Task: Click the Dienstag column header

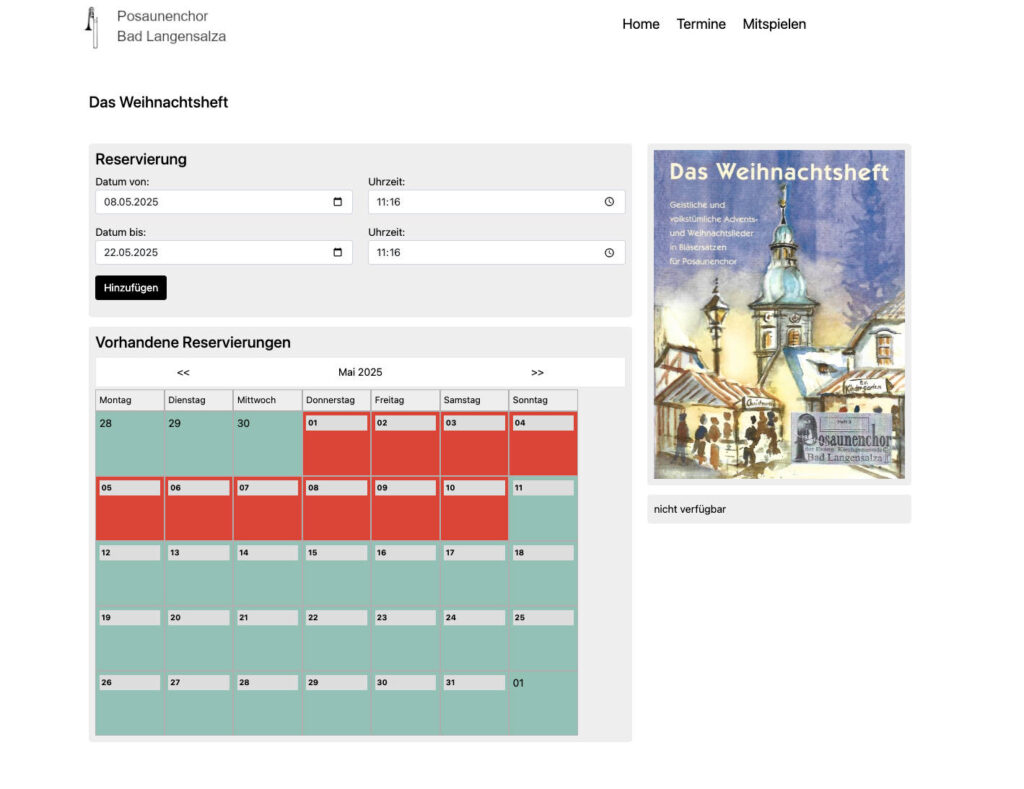Action: [x=199, y=400]
